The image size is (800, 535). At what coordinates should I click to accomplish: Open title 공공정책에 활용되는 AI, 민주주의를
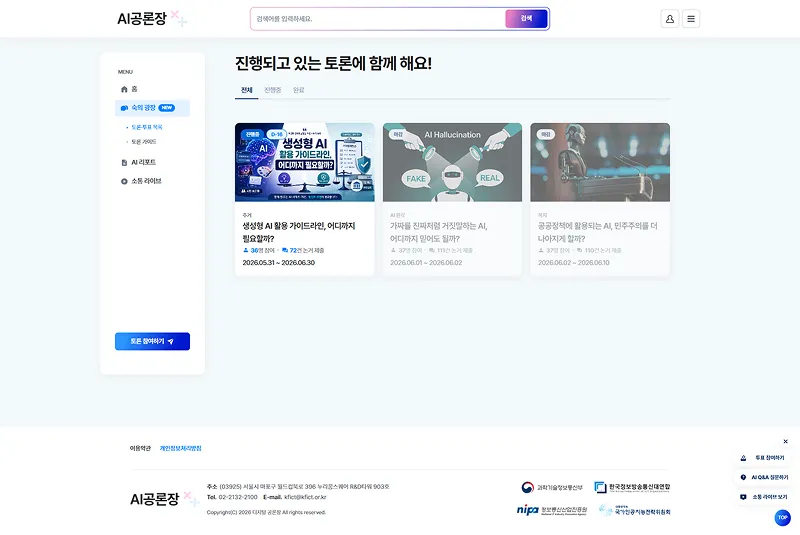coord(597,233)
